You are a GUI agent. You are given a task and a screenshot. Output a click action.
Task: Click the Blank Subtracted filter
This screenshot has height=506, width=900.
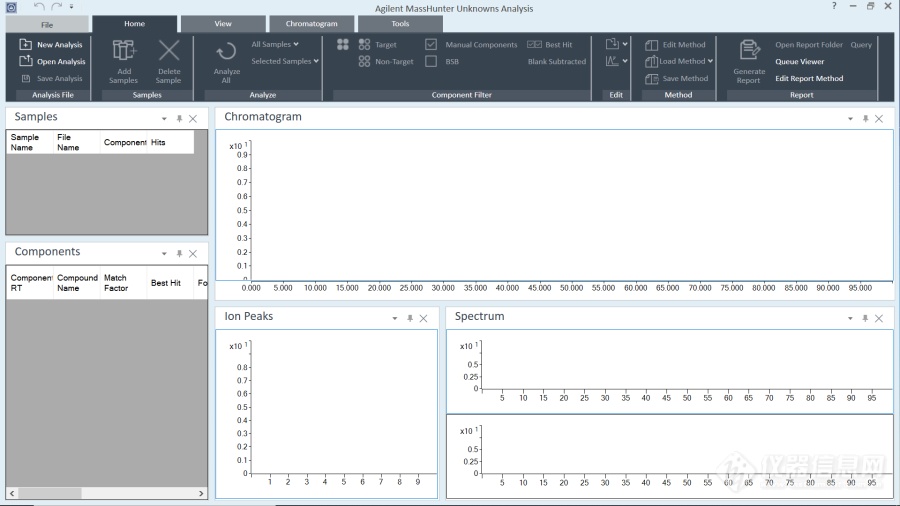tap(557, 61)
